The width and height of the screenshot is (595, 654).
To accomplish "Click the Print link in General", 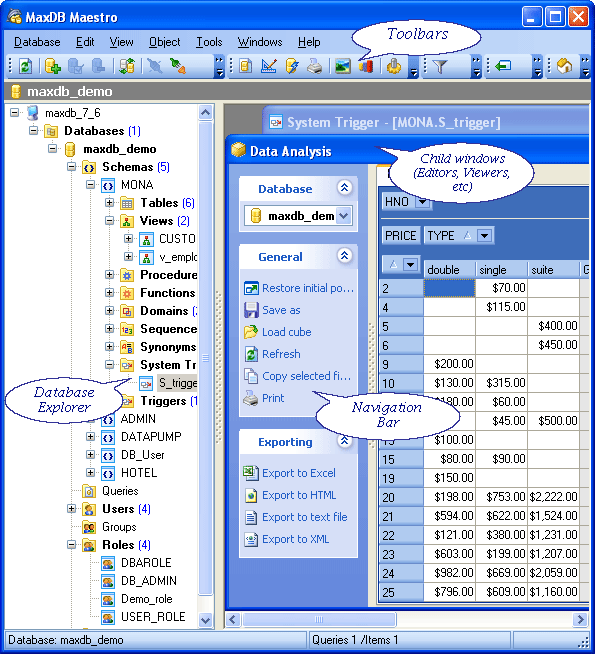I will coord(273,398).
